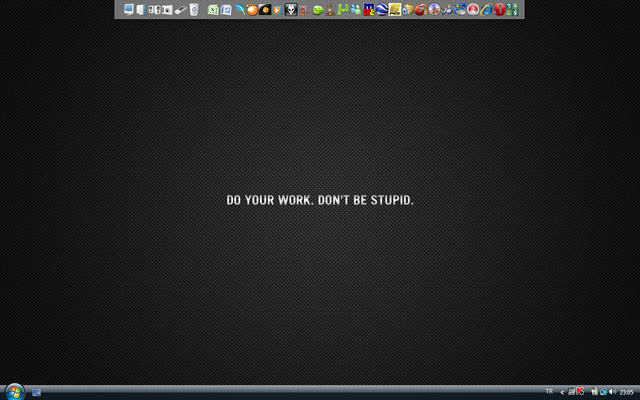Open the Recycle Bin in the dock

pyautogui.click(x=194, y=9)
